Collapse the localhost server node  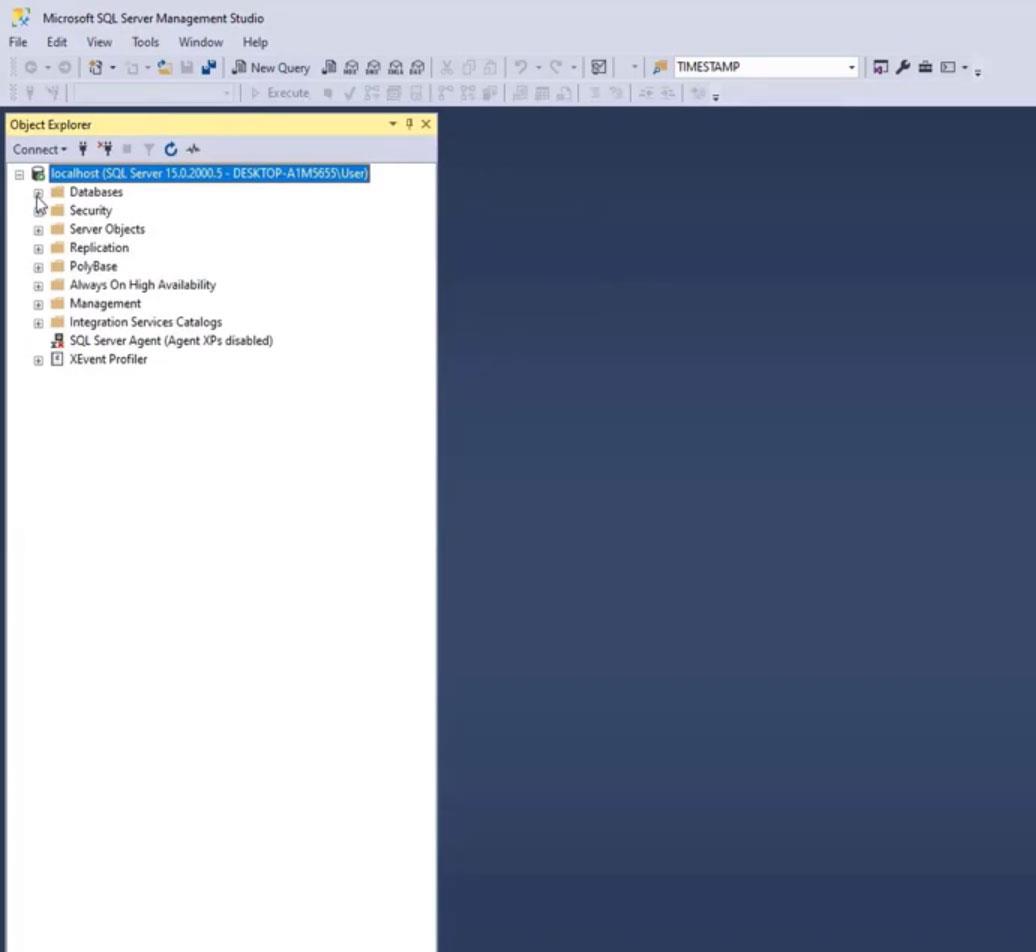pyautogui.click(x=19, y=174)
